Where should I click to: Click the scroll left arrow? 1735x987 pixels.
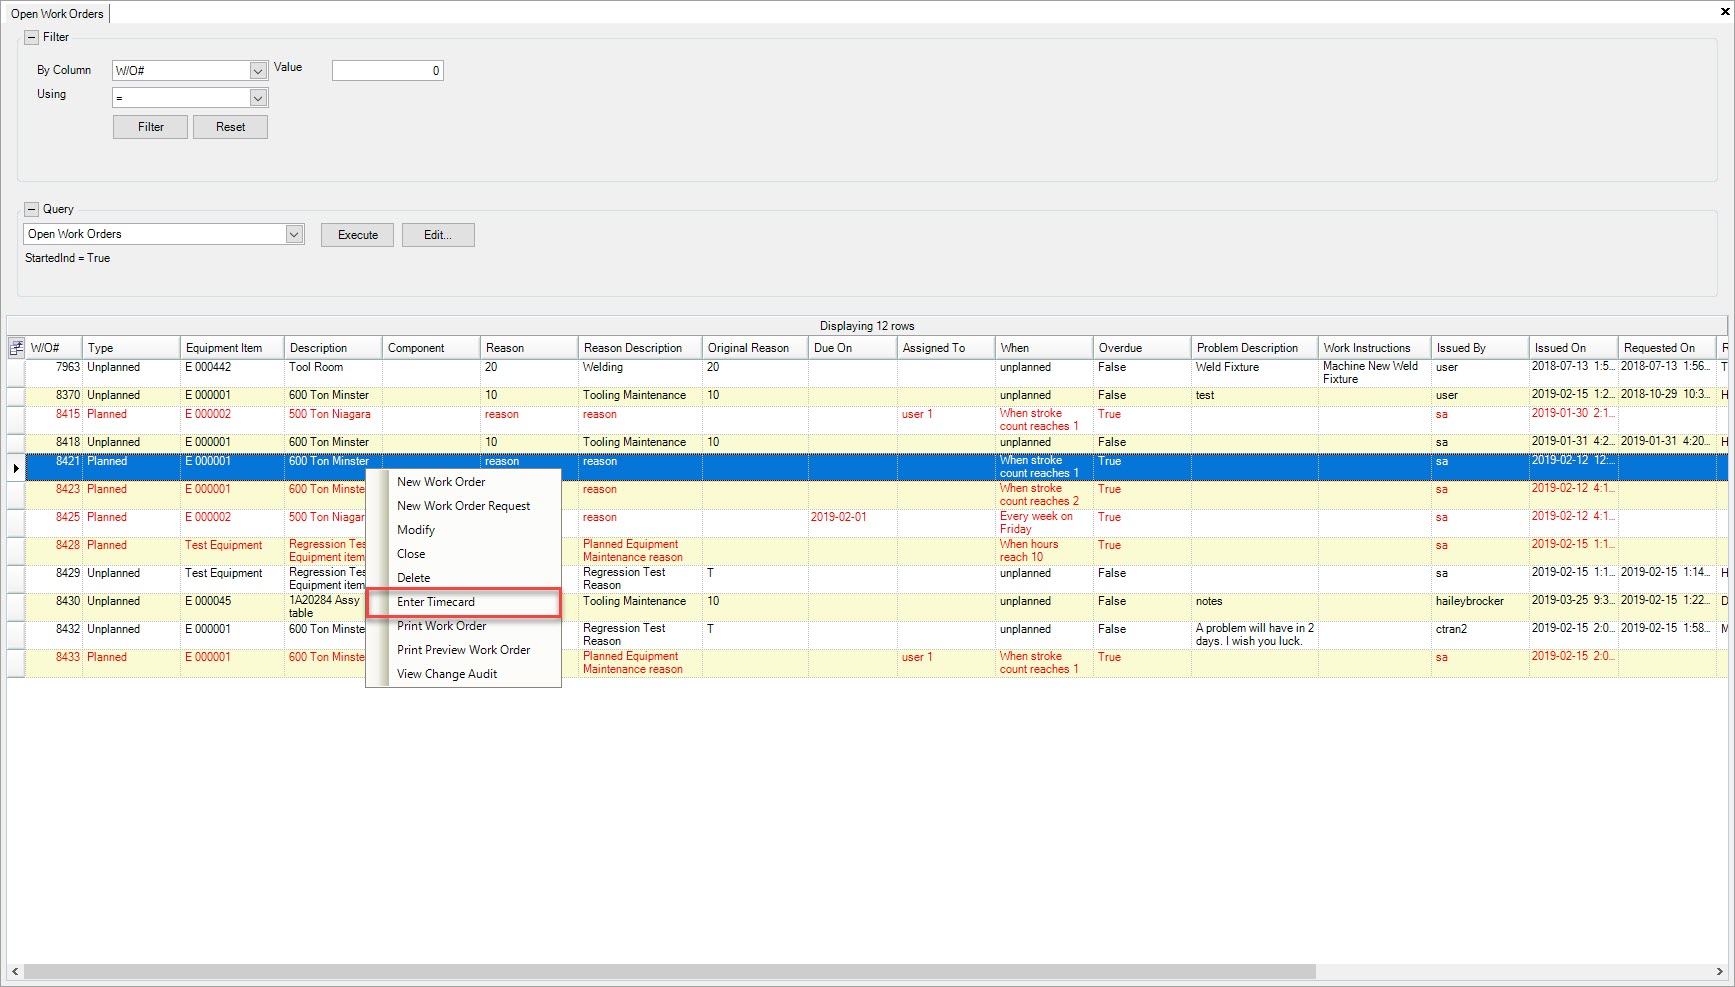tap(14, 971)
